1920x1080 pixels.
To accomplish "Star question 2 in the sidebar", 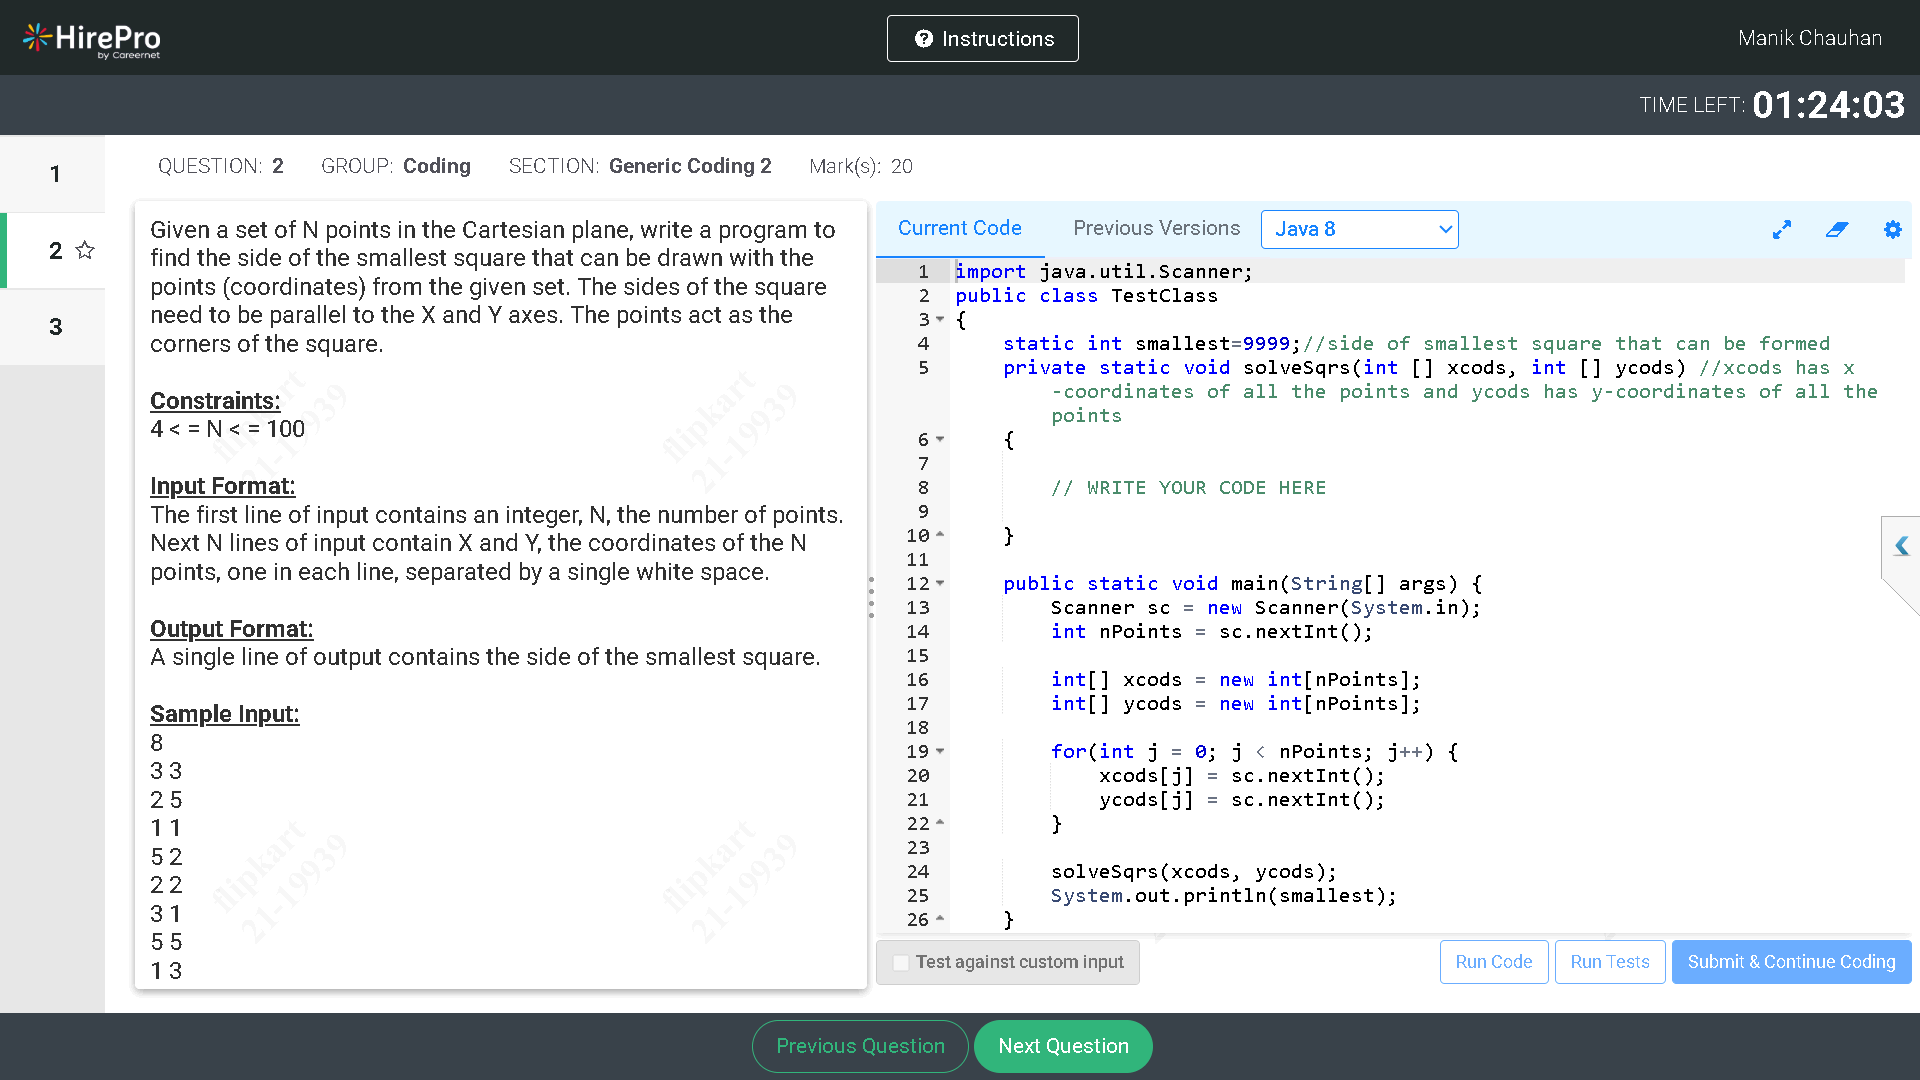I will tap(85, 250).
